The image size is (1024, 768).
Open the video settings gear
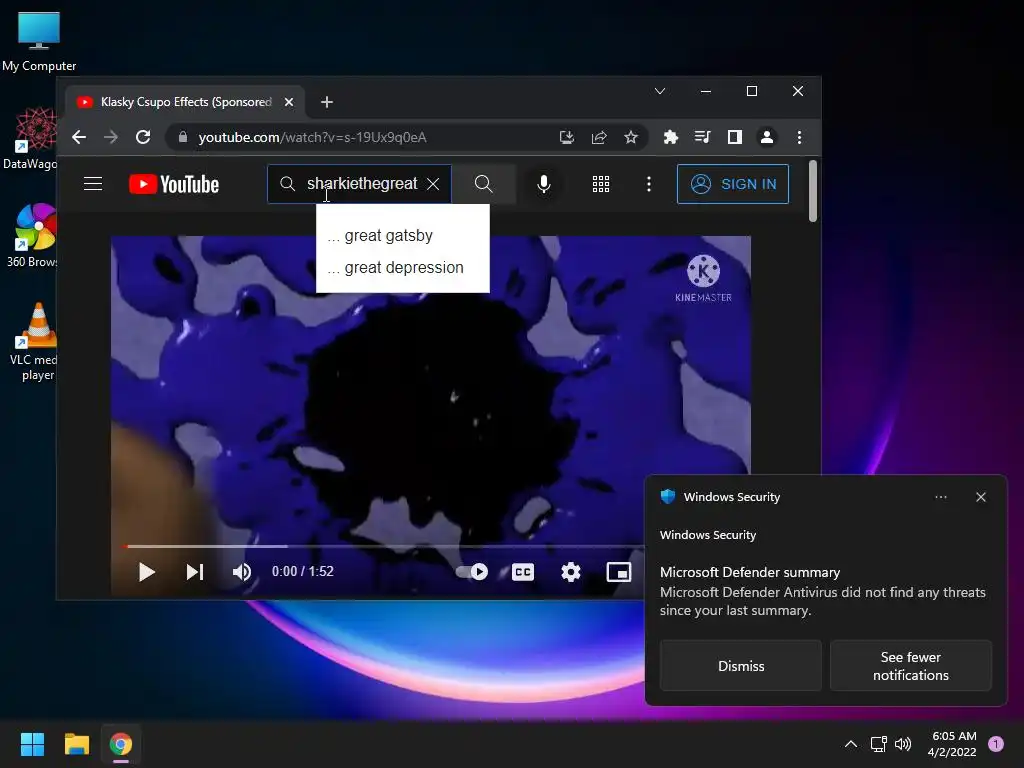pos(571,572)
